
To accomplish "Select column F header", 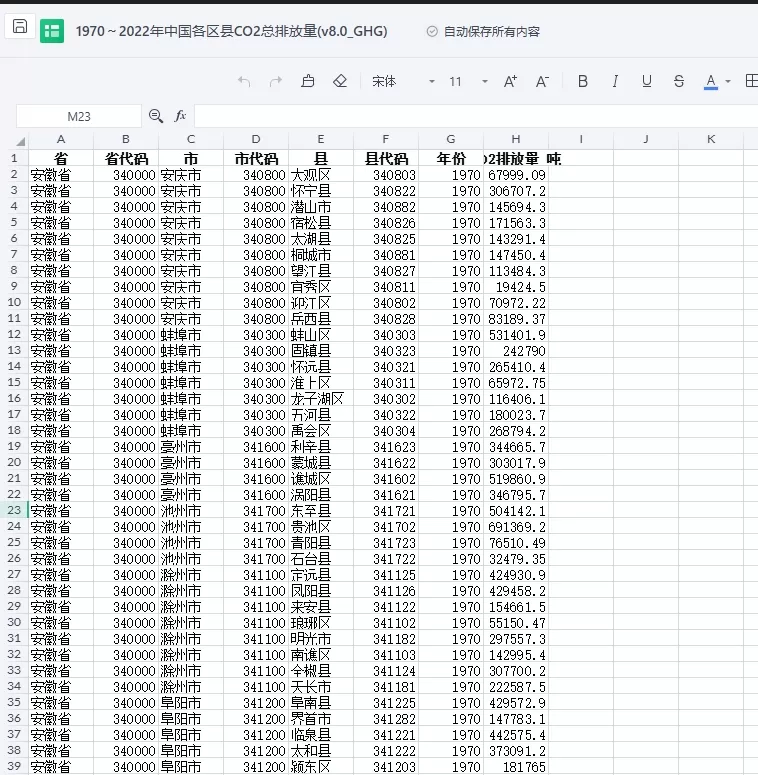I will [386, 139].
